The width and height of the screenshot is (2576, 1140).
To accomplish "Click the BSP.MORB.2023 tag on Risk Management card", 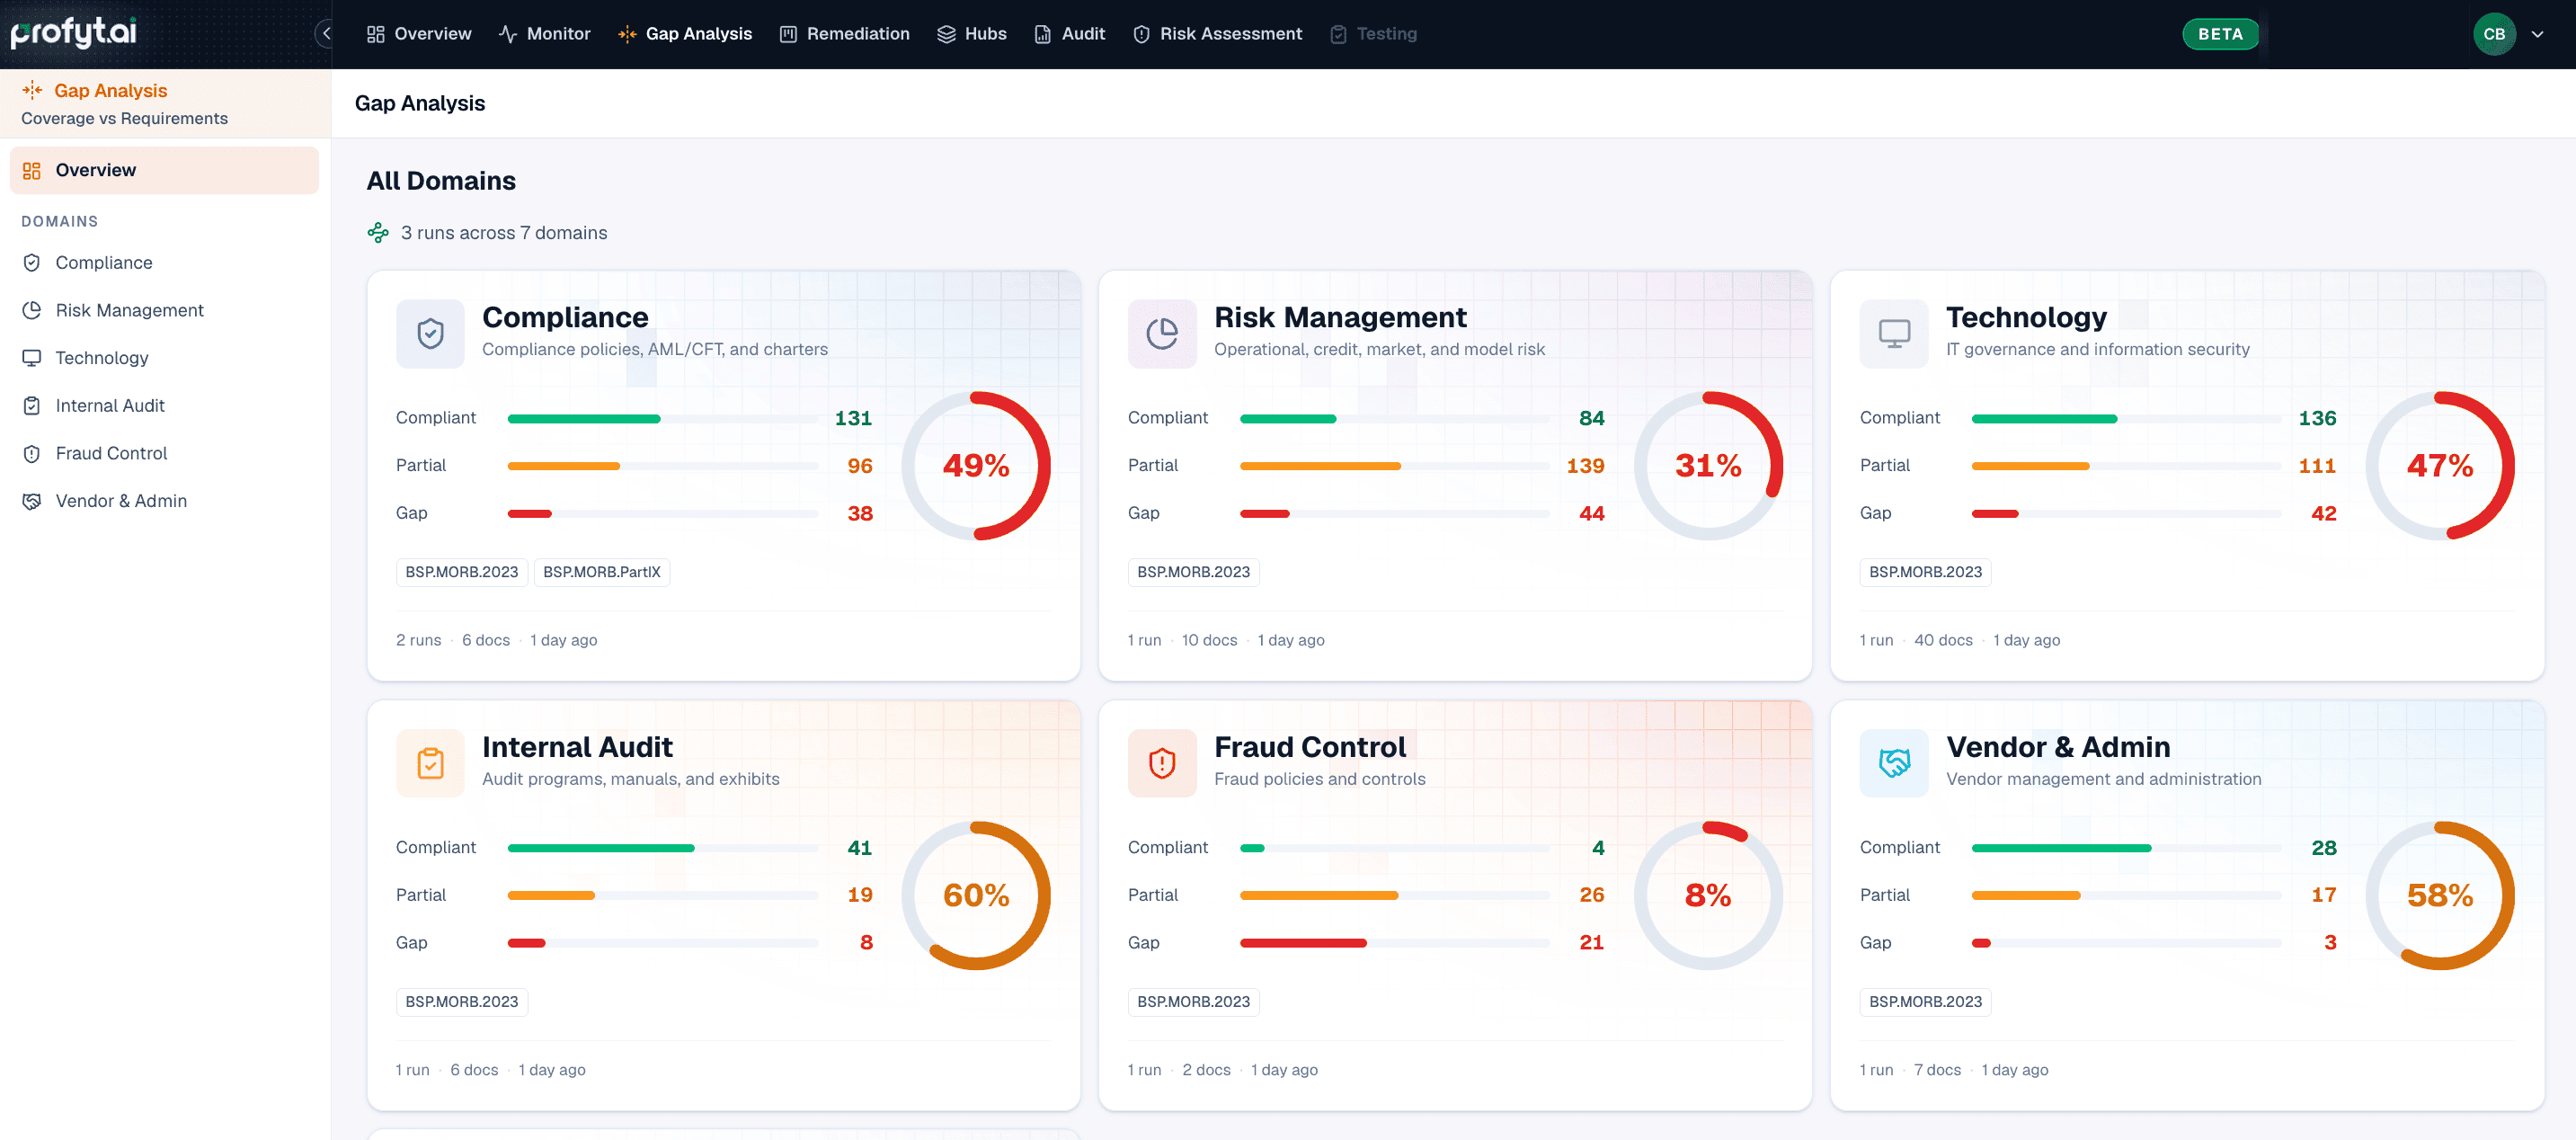I will pos(1194,572).
